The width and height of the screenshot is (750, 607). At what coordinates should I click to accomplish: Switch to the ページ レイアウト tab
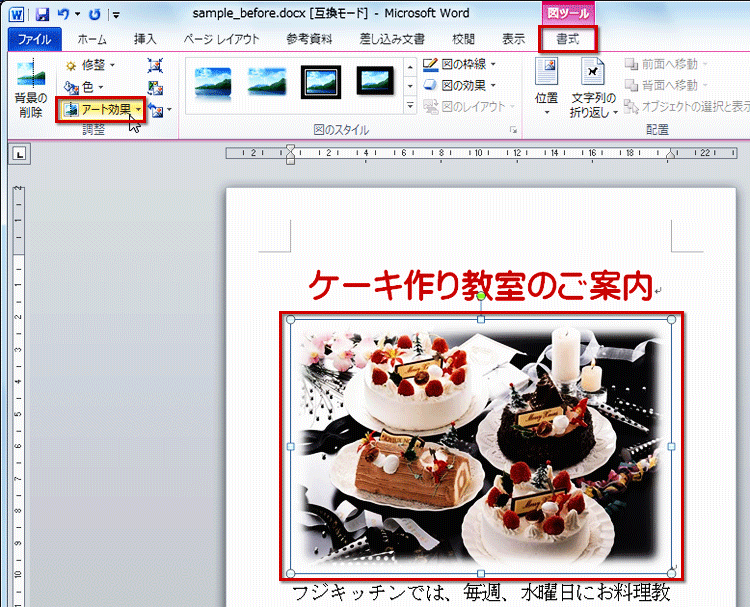click(221, 39)
